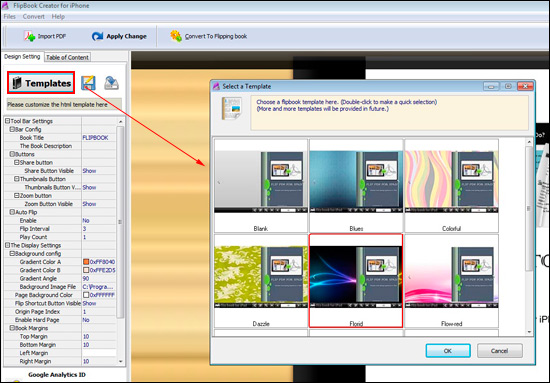Screen dimensions: 550x383
Task: Select the Blank template thumbnail
Action: tap(261, 186)
